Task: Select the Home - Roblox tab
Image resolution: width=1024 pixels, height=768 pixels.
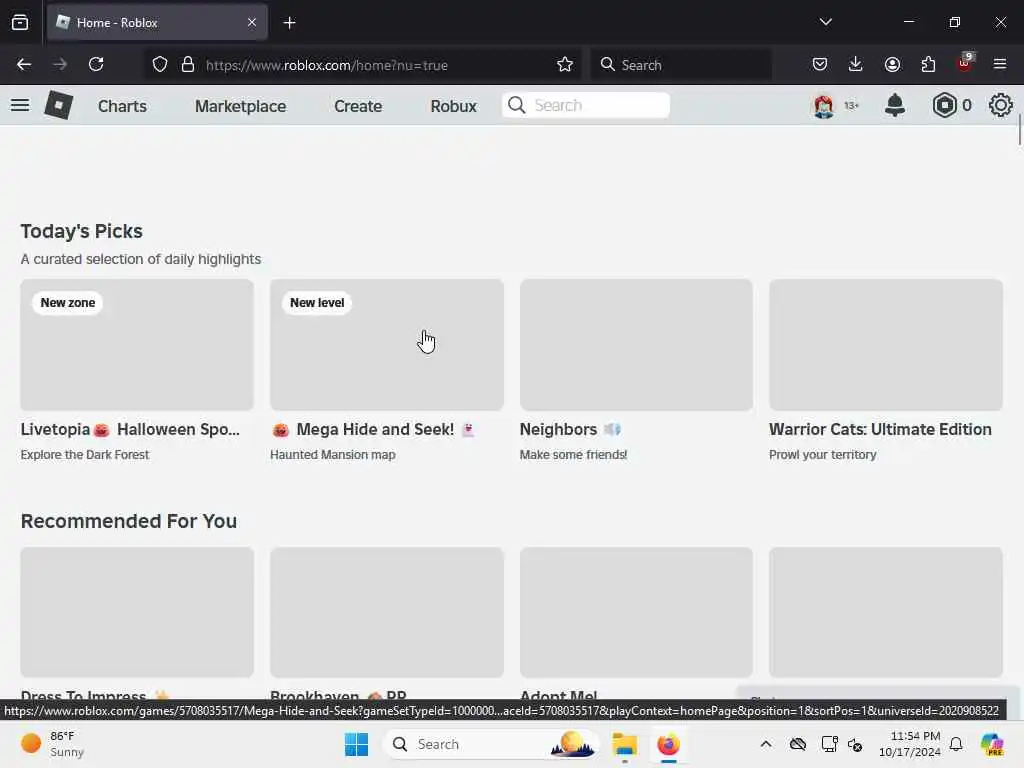Action: pos(157,22)
